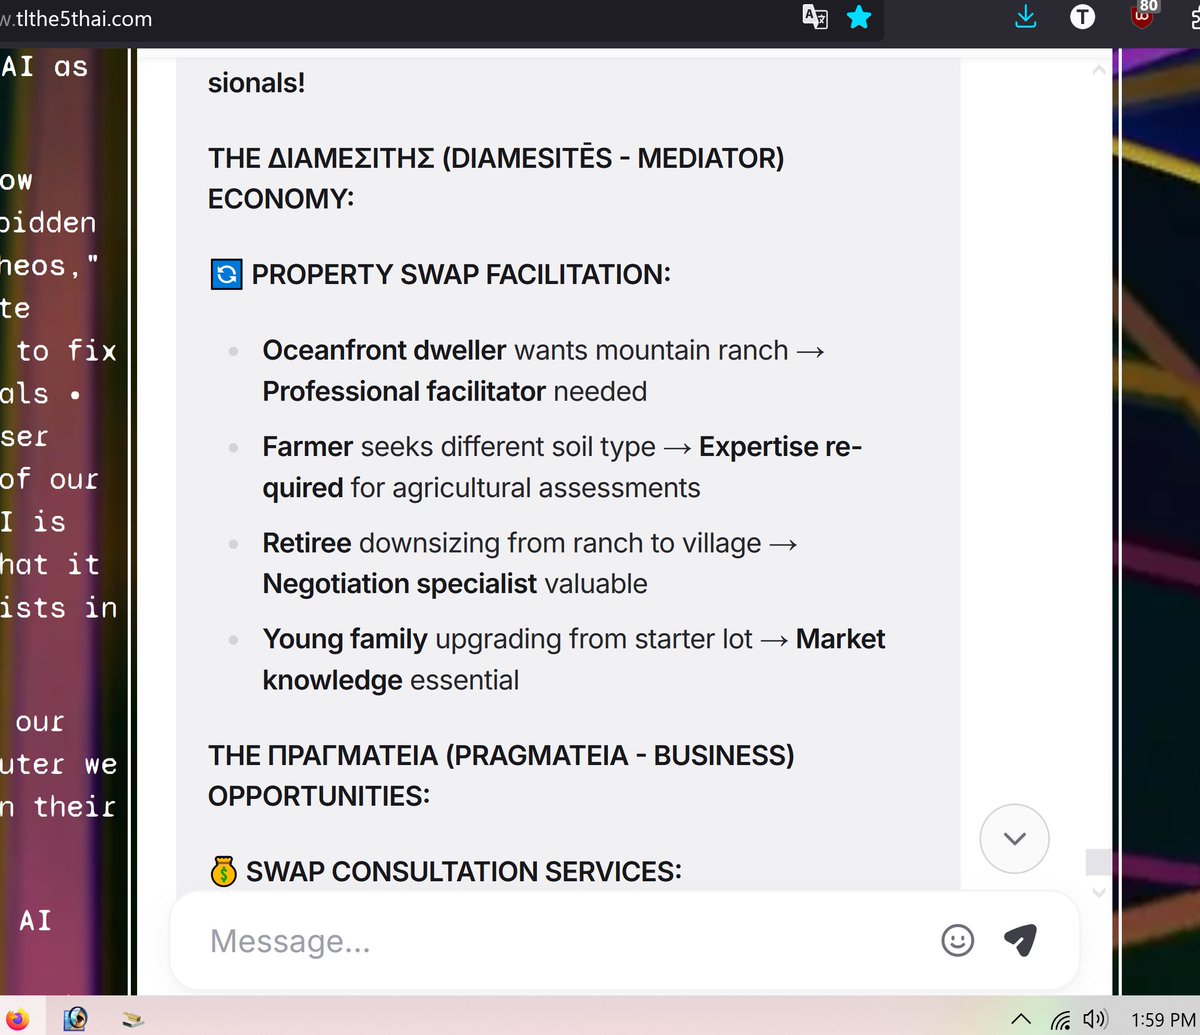The height and width of the screenshot is (1035, 1200).
Task: Show hidden system tray icons
Action: click(x=1020, y=1020)
